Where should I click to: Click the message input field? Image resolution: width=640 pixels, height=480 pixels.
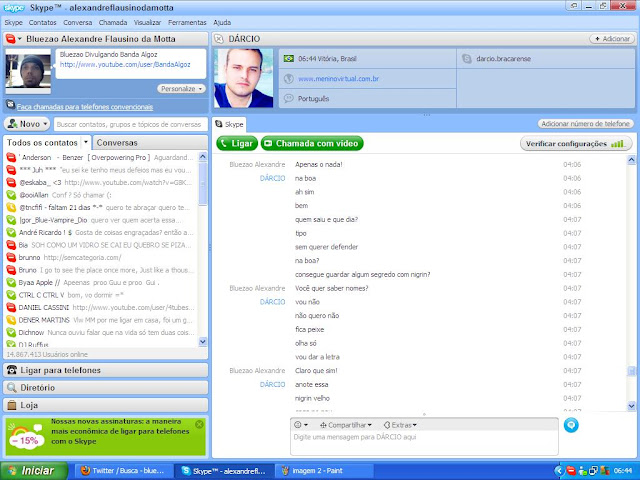pyautogui.click(x=424, y=443)
